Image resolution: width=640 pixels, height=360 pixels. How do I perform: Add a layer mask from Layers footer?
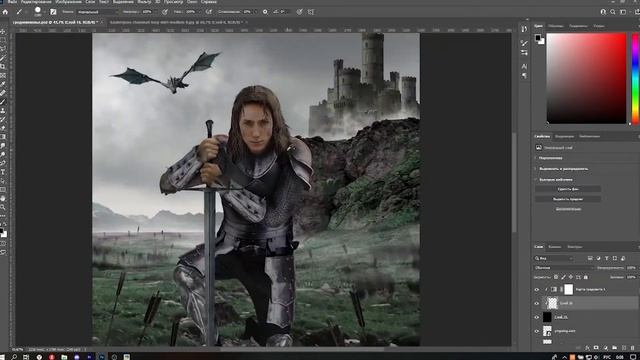coord(596,348)
